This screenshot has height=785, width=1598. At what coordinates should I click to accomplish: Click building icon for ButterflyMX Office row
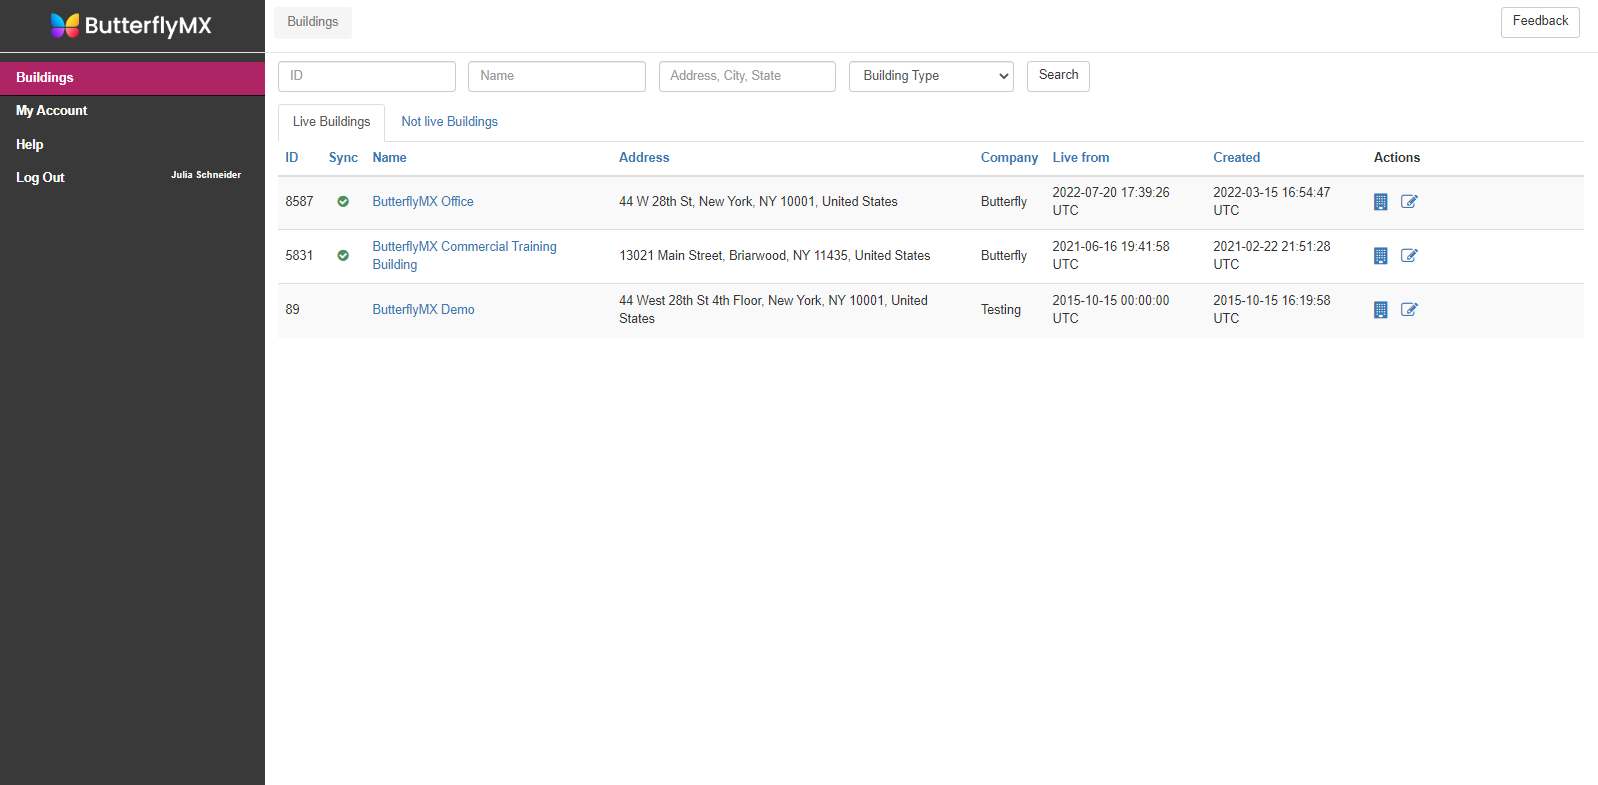(x=1380, y=202)
